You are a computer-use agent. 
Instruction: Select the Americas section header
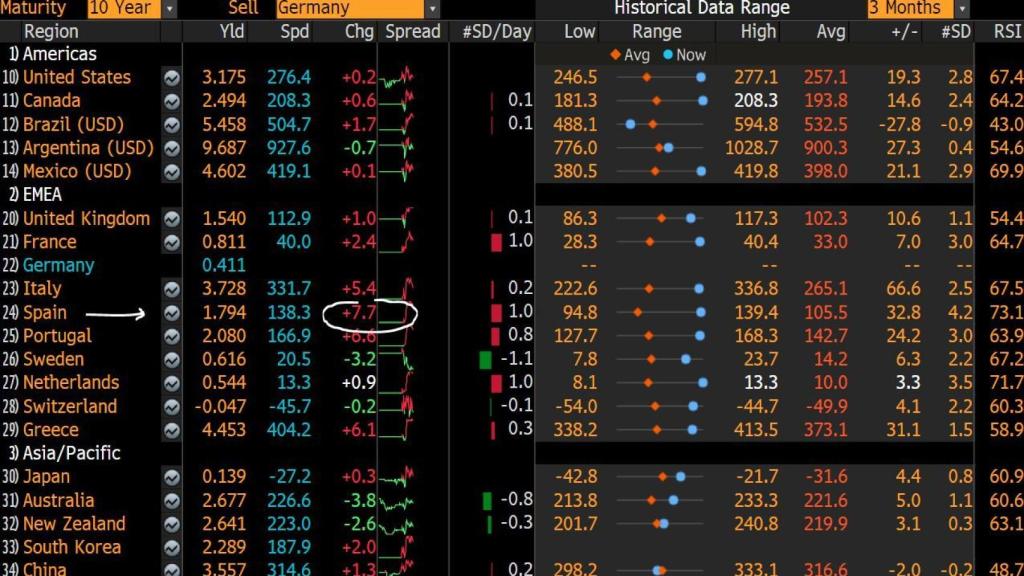tap(59, 54)
